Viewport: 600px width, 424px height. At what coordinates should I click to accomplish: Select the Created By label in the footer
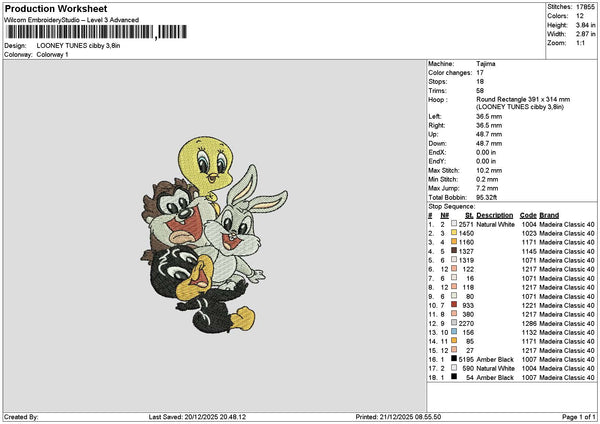pyautogui.click(x=21, y=417)
